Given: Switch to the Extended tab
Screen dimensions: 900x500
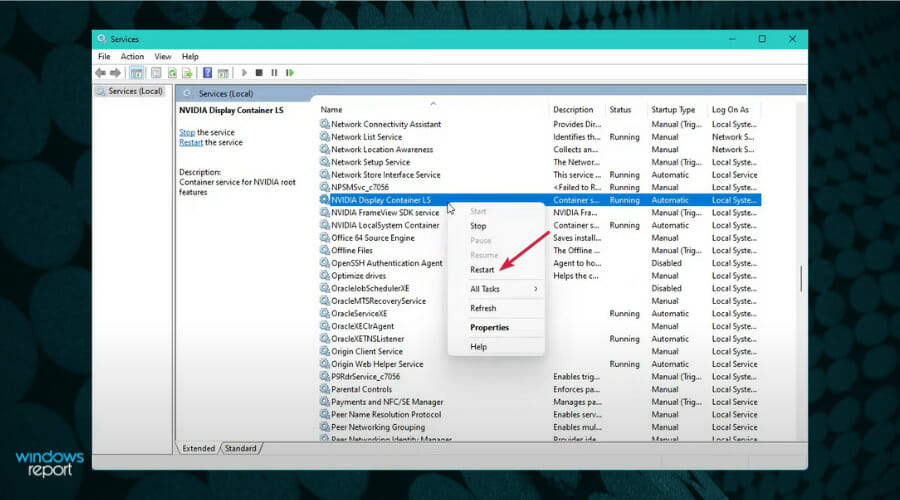Looking at the screenshot, I should (199, 448).
